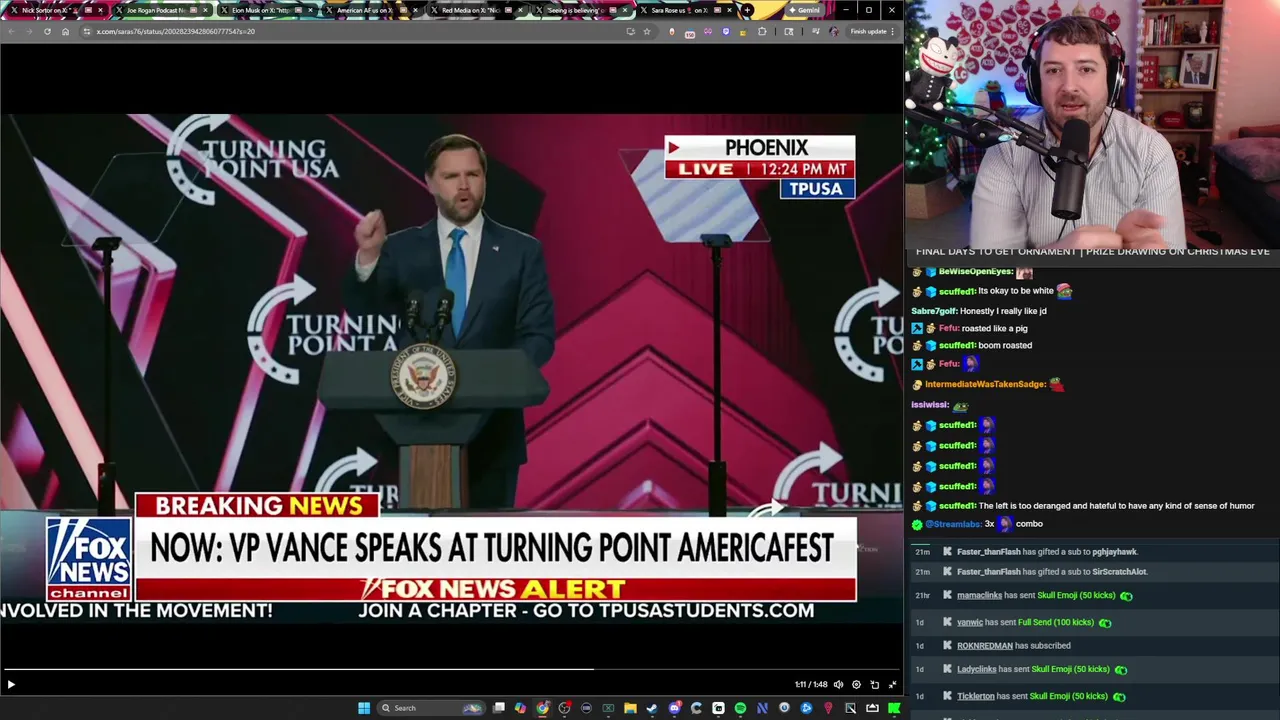1280x720 pixels.
Task: Open Task View from the taskbar
Action: 499,708
